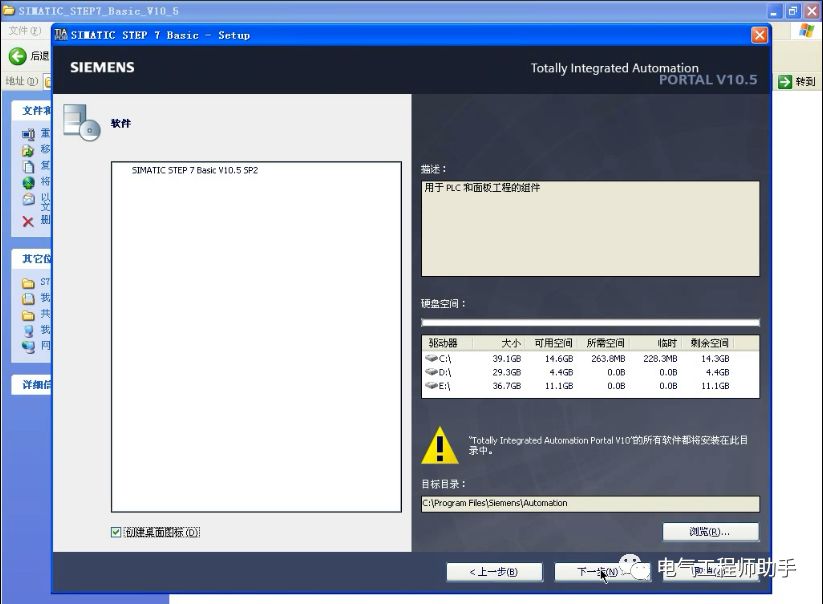The image size is (823, 604).
Task: Click Explorer sidebar move file icon
Action: tap(28, 151)
